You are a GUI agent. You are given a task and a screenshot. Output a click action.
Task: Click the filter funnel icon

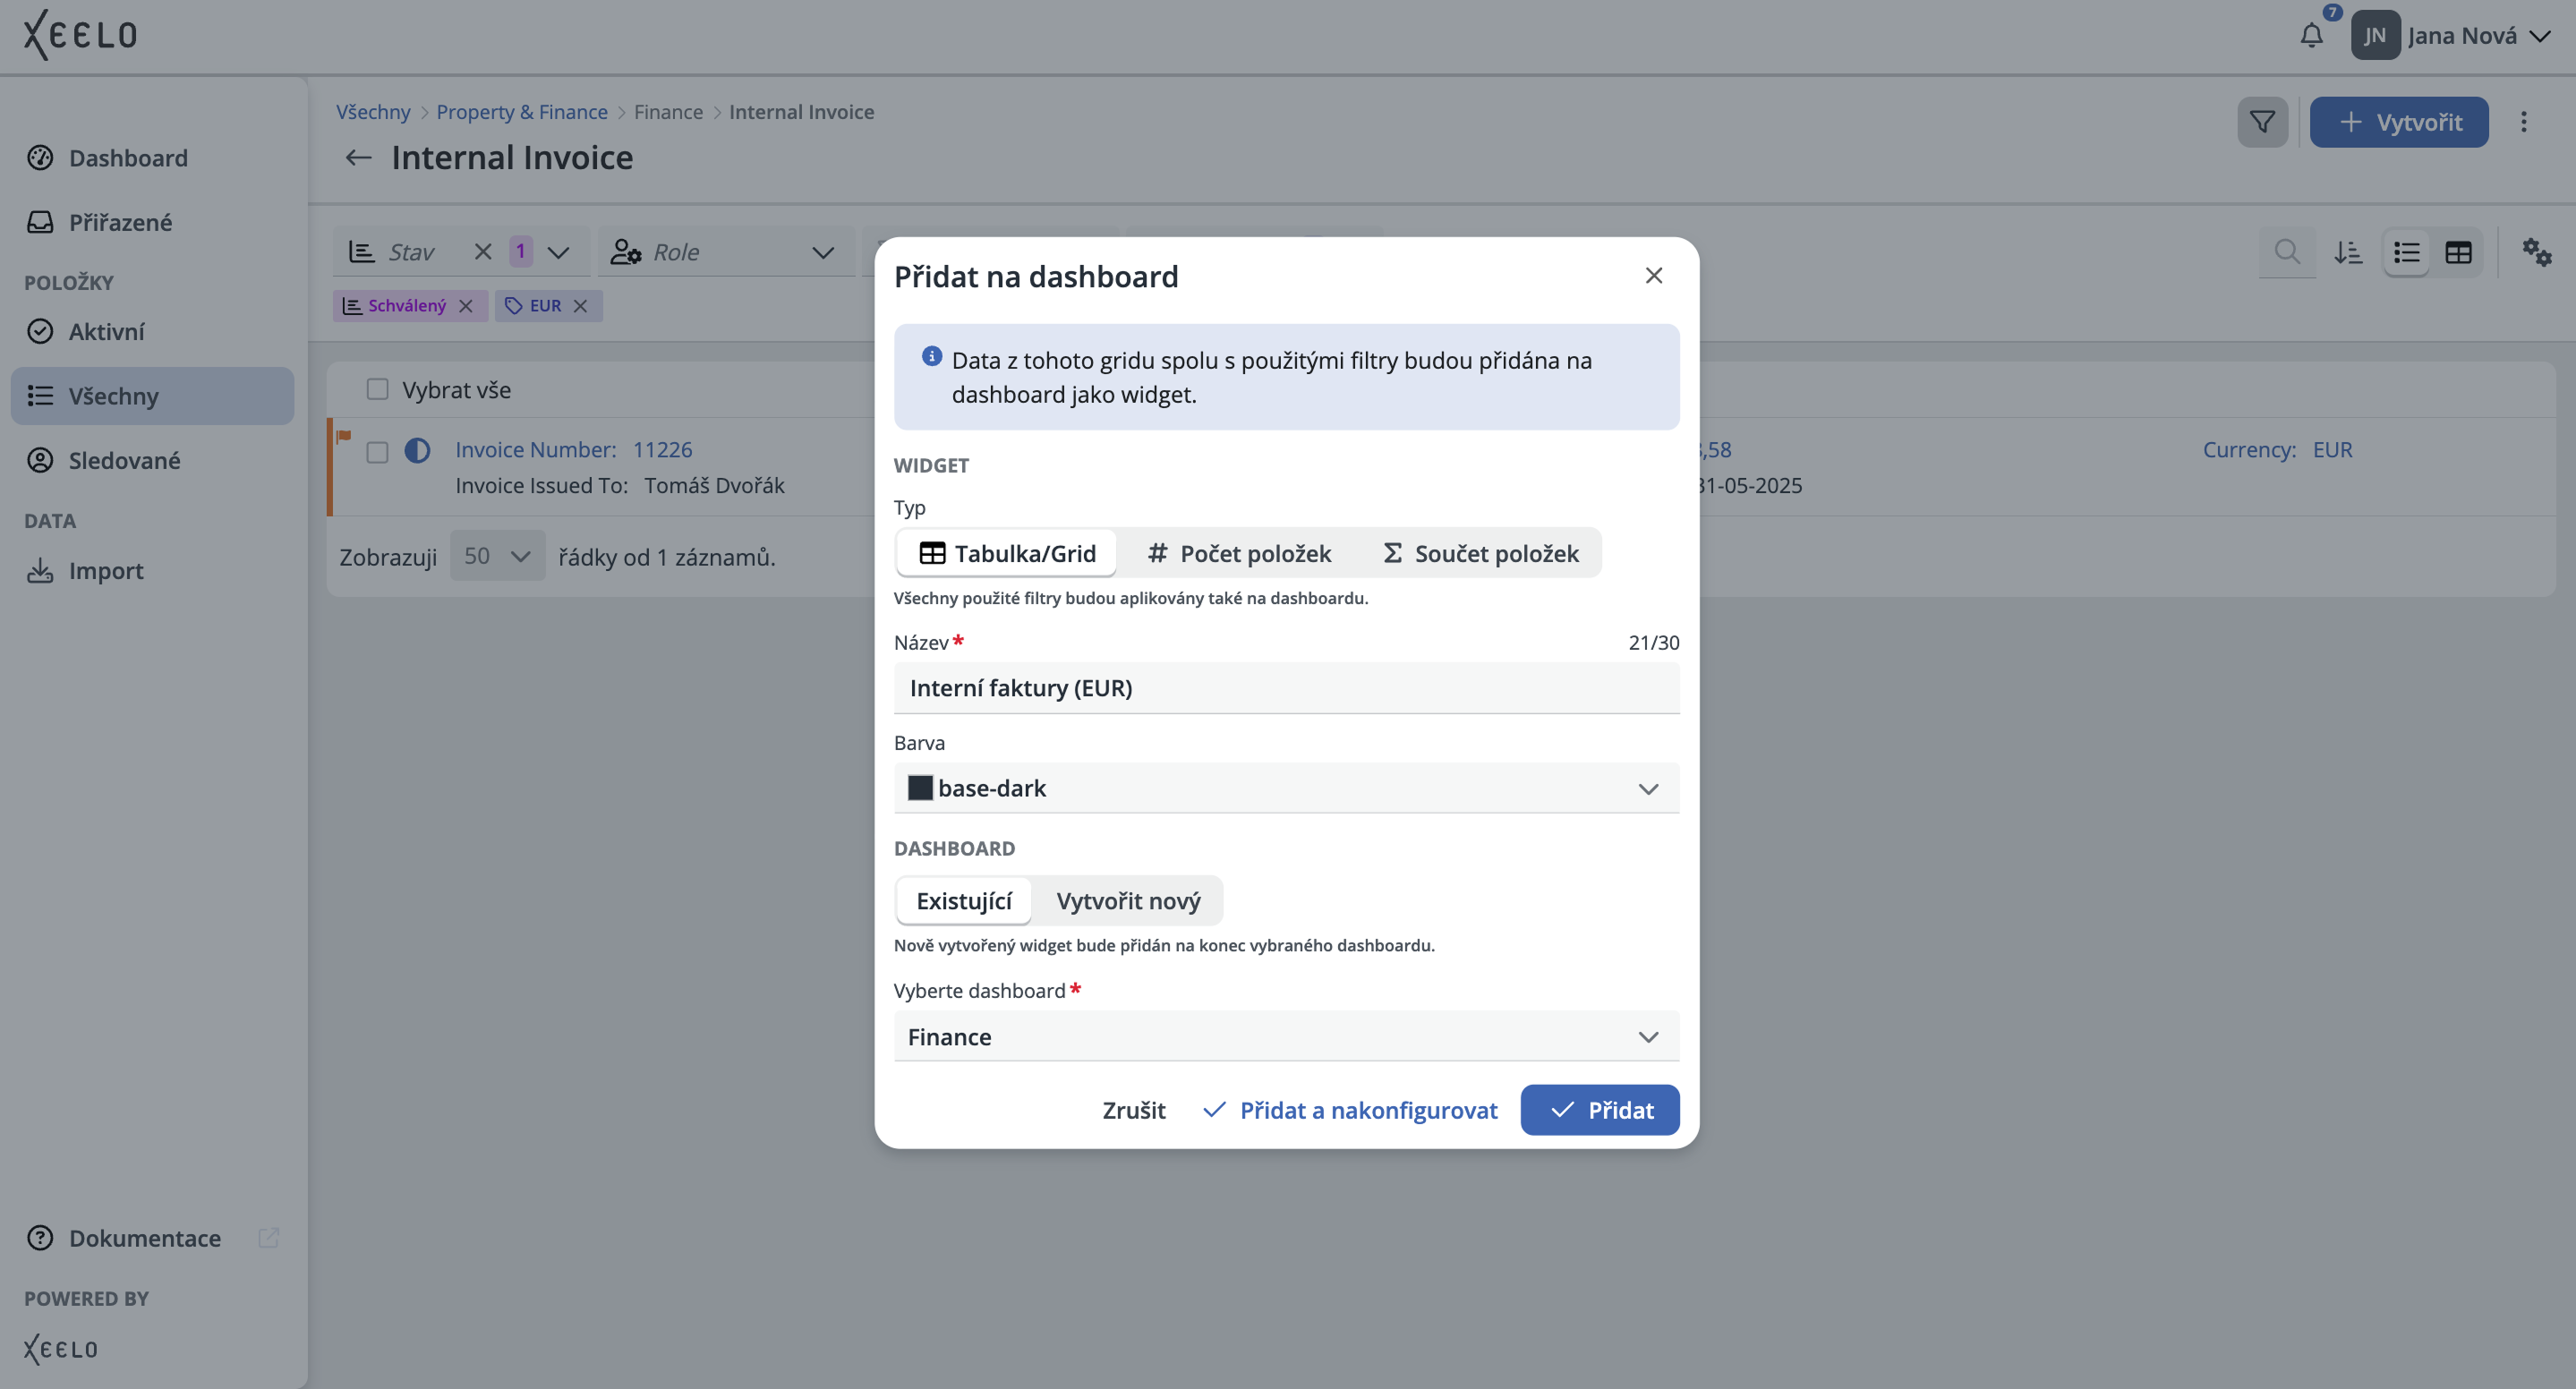[x=2262, y=122]
